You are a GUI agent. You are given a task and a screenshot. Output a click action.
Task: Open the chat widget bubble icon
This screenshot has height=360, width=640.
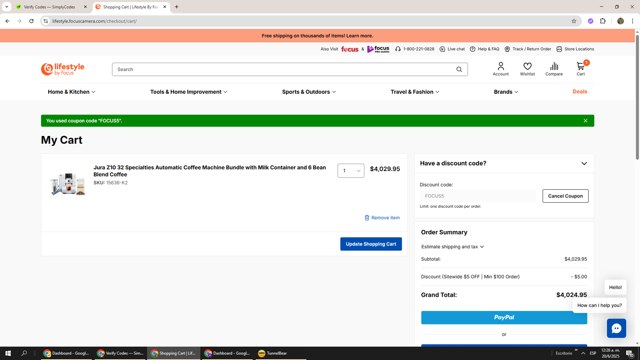click(x=616, y=328)
